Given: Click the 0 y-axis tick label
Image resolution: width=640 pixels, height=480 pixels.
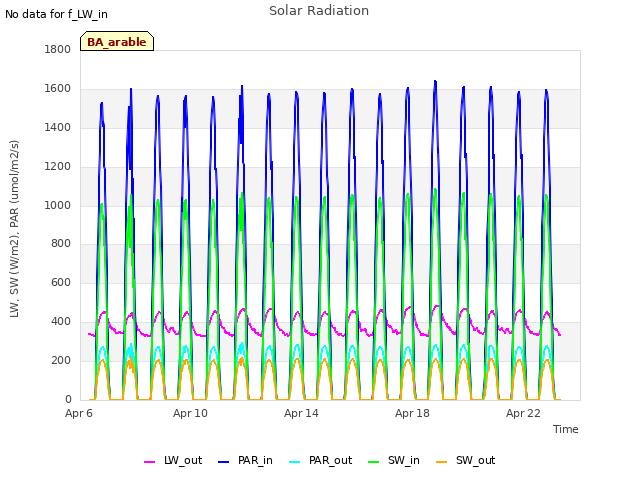Looking at the screenshot, I should [x=68, y=399].
